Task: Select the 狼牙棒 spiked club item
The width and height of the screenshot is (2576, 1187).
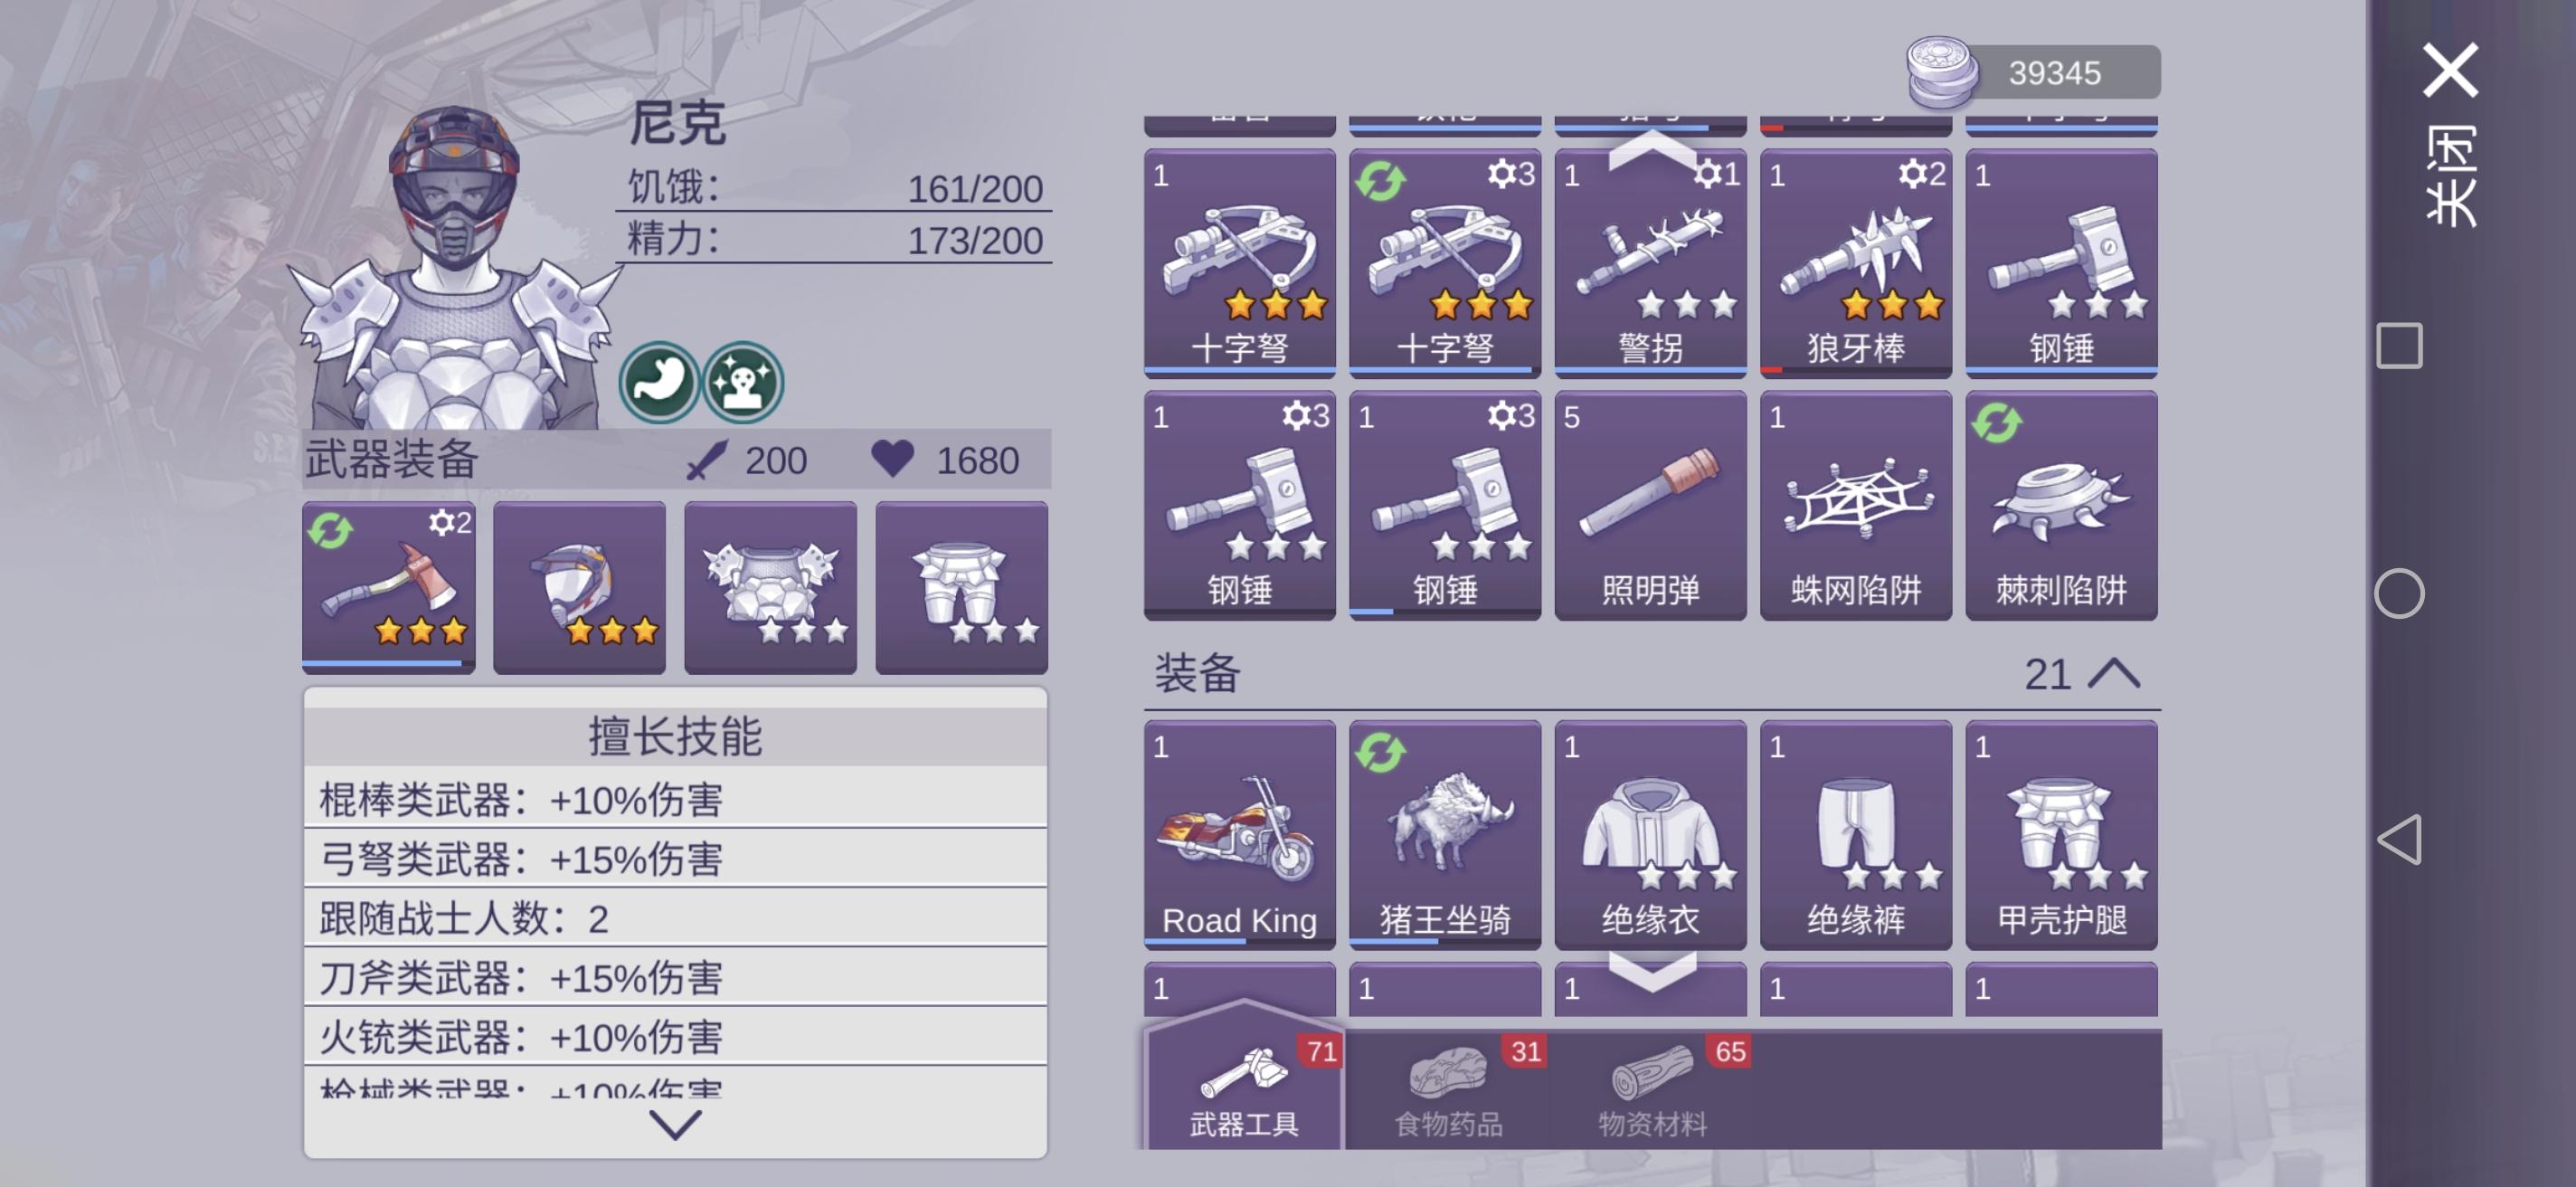Action: click(1855, 263)
